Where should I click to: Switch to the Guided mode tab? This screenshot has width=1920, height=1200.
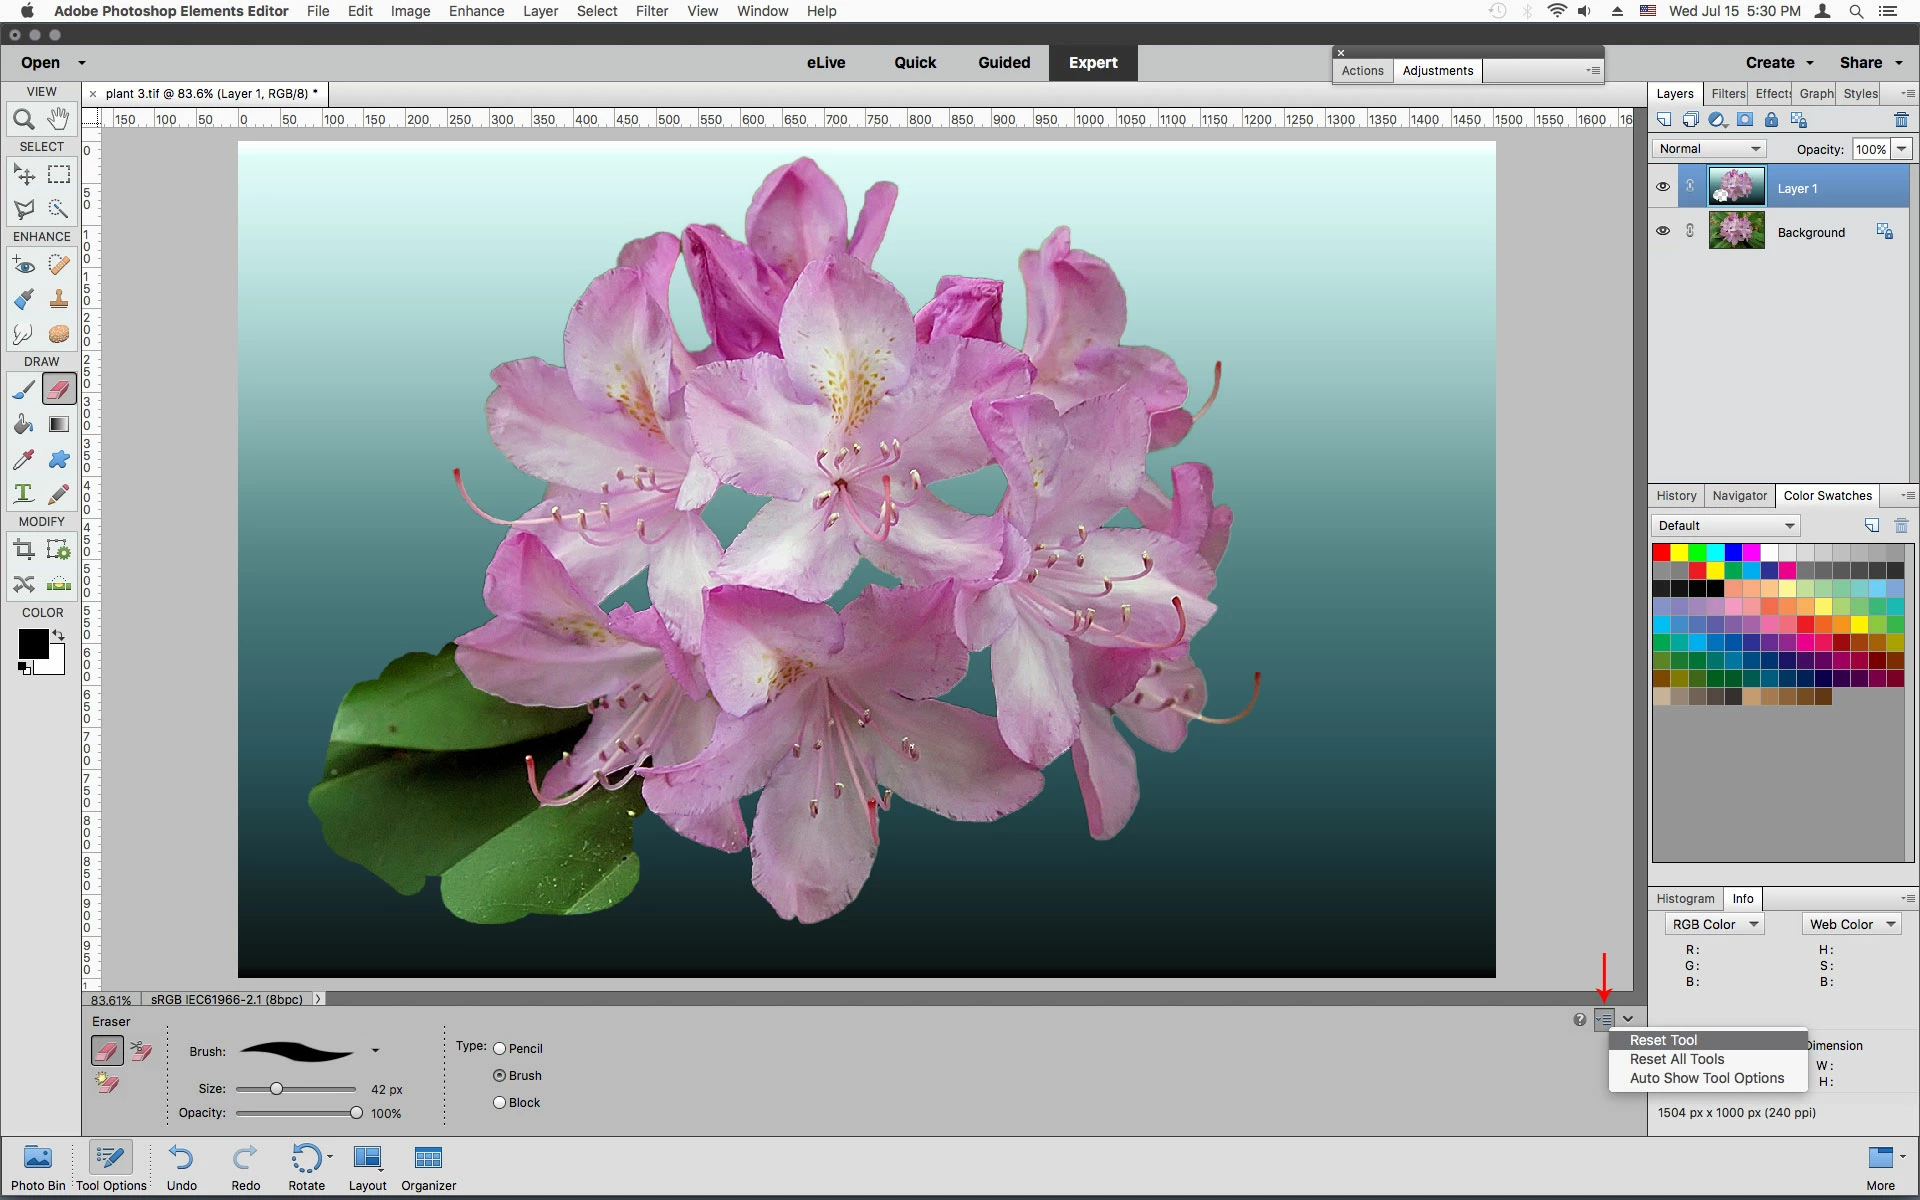coord(1003,62)
